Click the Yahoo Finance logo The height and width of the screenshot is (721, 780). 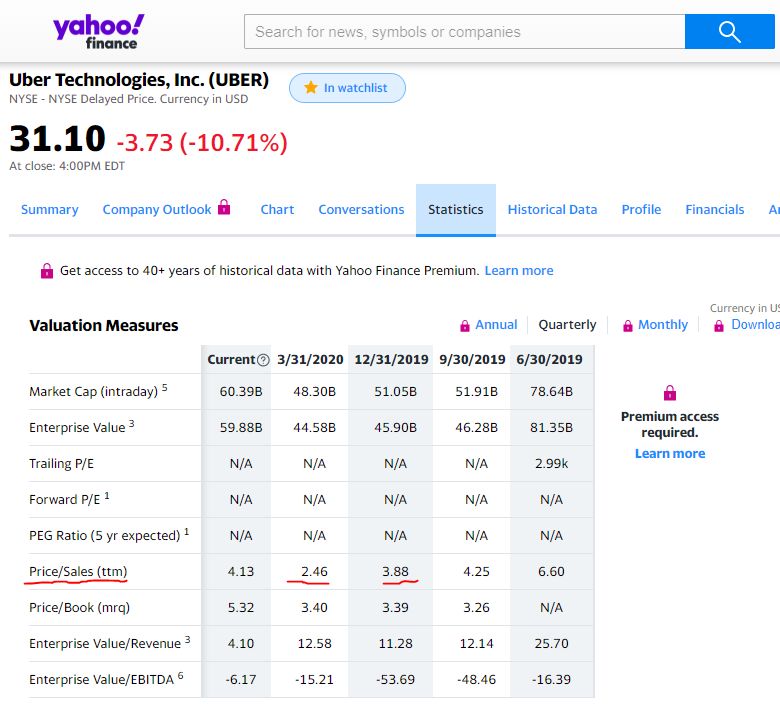point(98,31)
